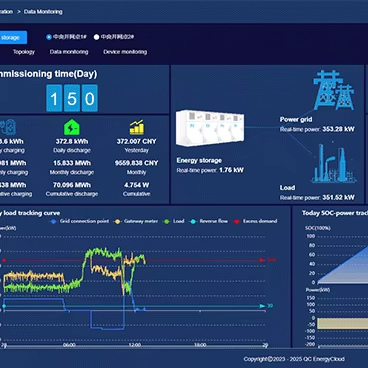Screen dimensions: 368x368
Task: Click the Energy storage label
Action: click(x=199, y=160)
